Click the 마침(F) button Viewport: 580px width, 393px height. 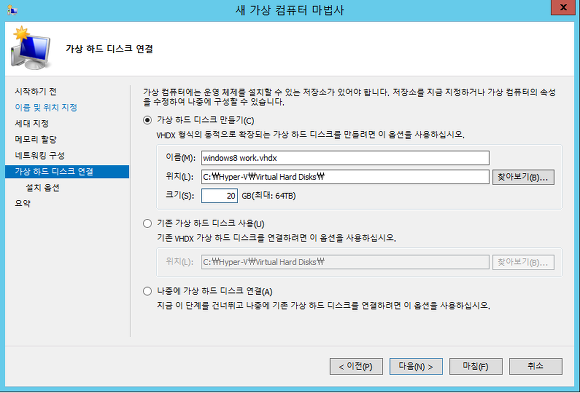476,366
